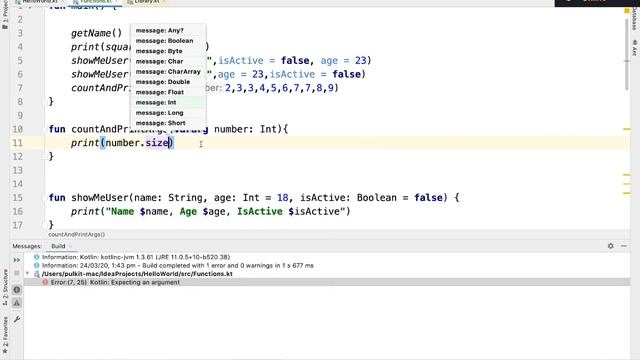Screen dimensions: 640x360
Task: Open the Favorites tool window
Action: (5, 335)
